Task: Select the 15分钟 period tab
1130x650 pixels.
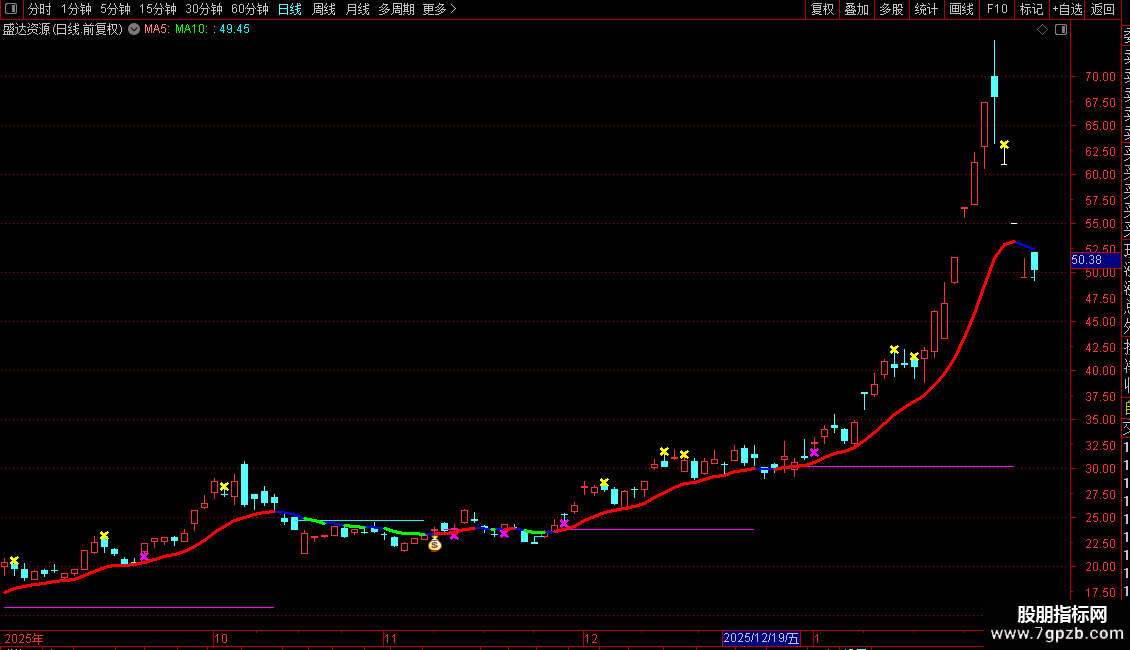Action: (x=158, y=9)
